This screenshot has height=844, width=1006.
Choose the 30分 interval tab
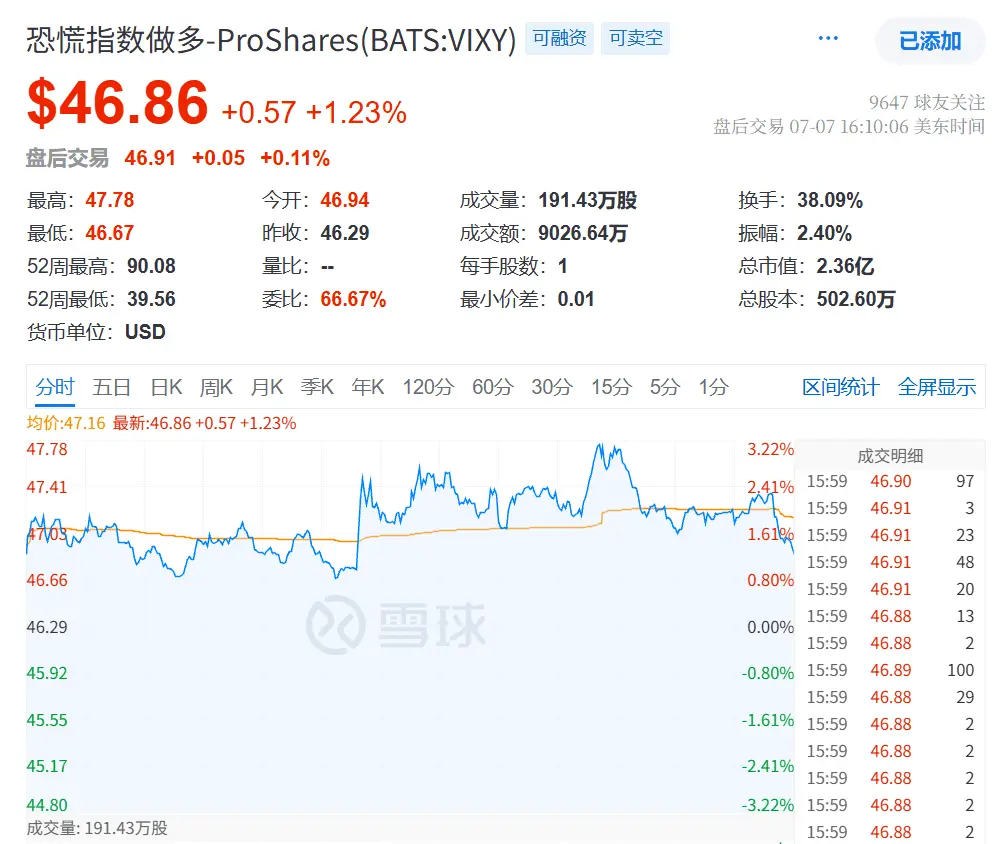552,387
